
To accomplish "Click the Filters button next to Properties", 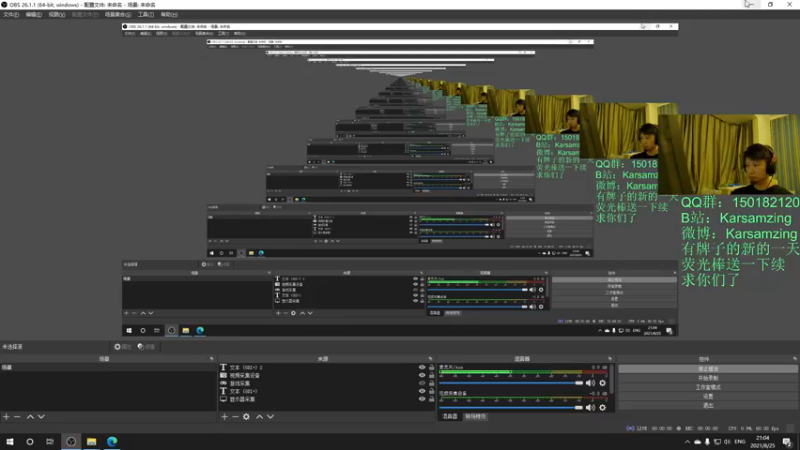I will coord(146,346).
